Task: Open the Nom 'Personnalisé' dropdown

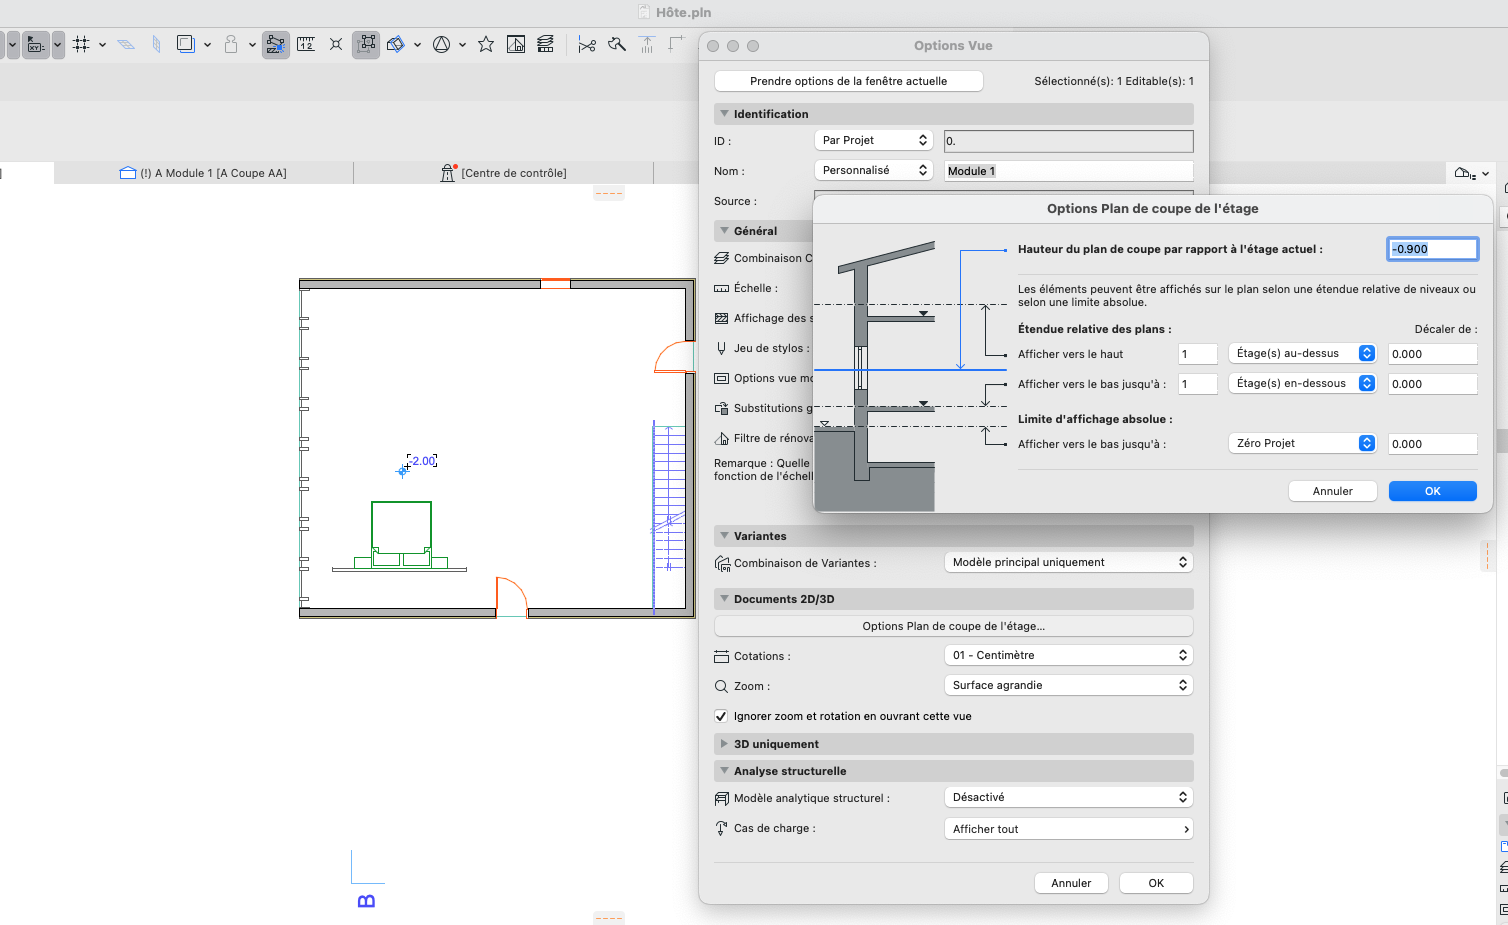Action: (x=874, y=170)
